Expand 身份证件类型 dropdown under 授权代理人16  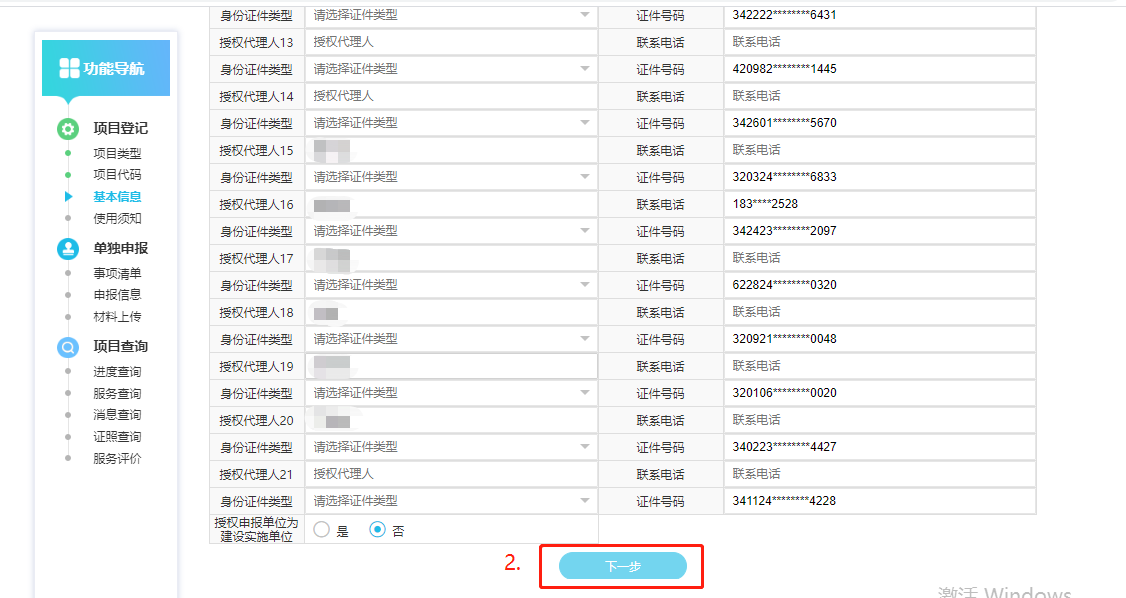pyautogui.click(x=450, y=231)
